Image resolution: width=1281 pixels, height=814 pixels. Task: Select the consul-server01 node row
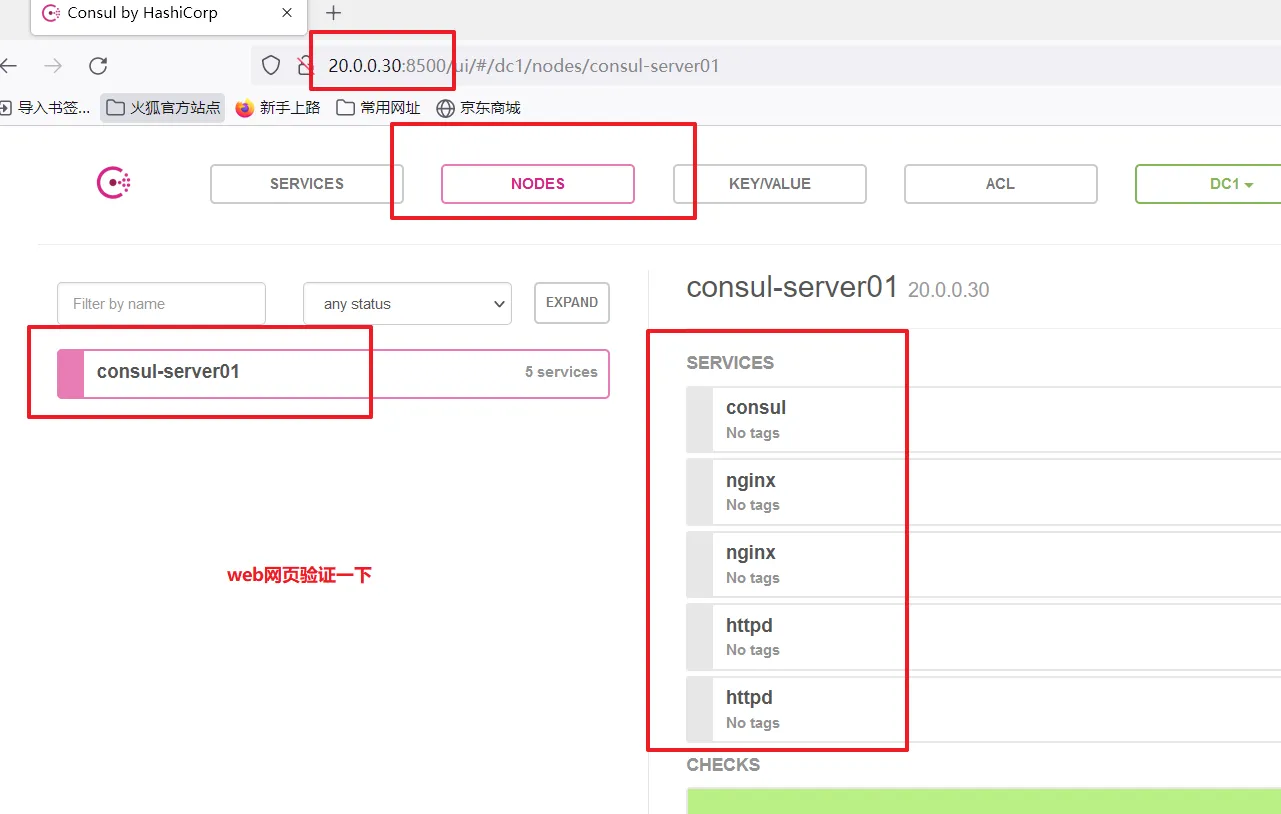click(x=333, y=373)
